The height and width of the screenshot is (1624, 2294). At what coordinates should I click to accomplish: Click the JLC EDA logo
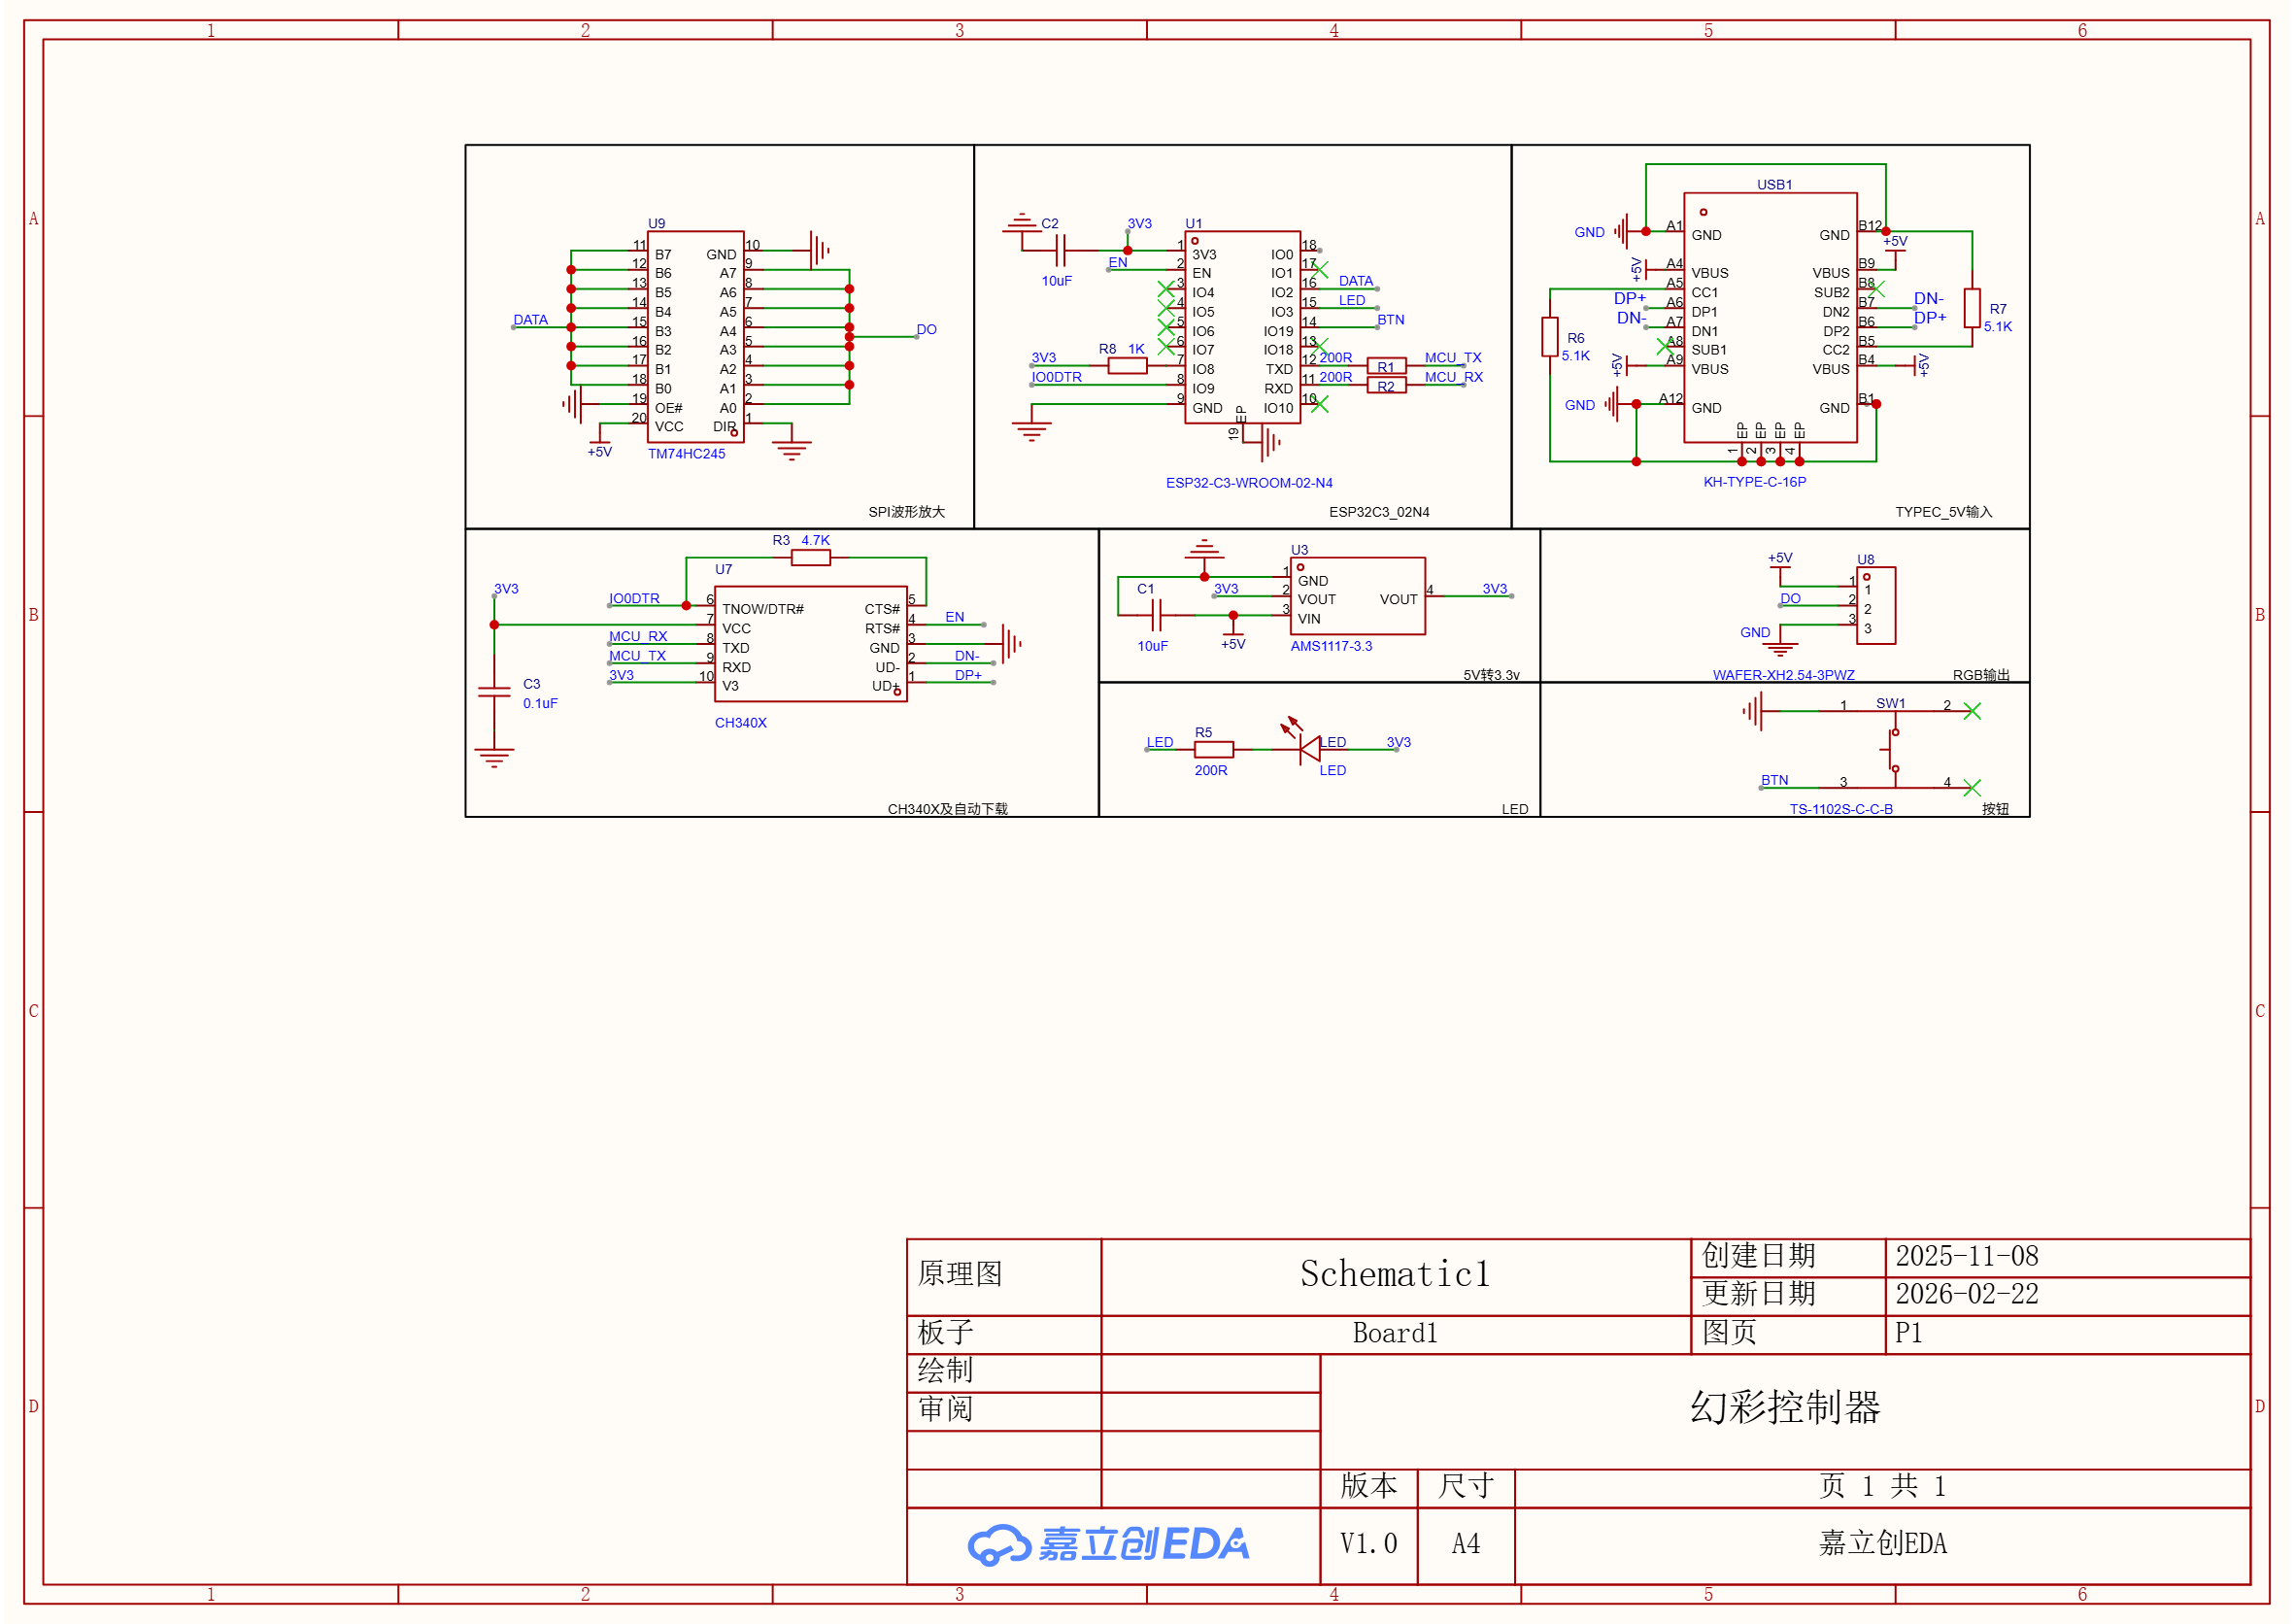[1110, 1544]
